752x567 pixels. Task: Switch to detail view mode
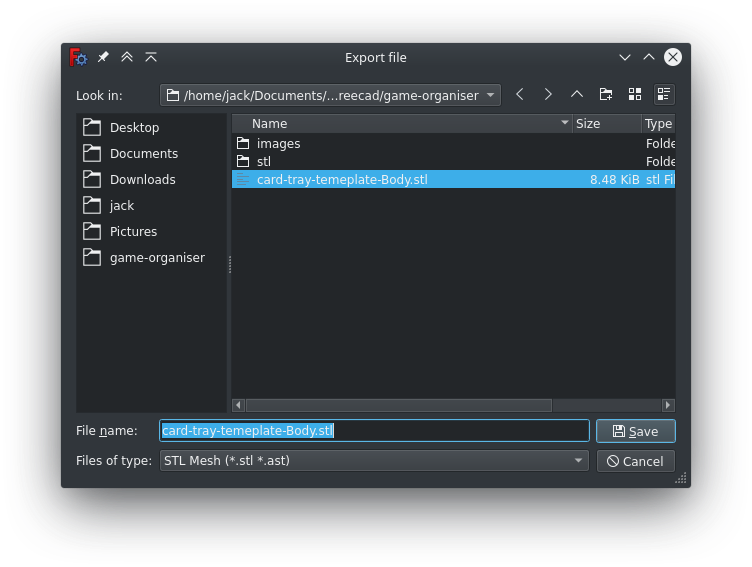664,95
